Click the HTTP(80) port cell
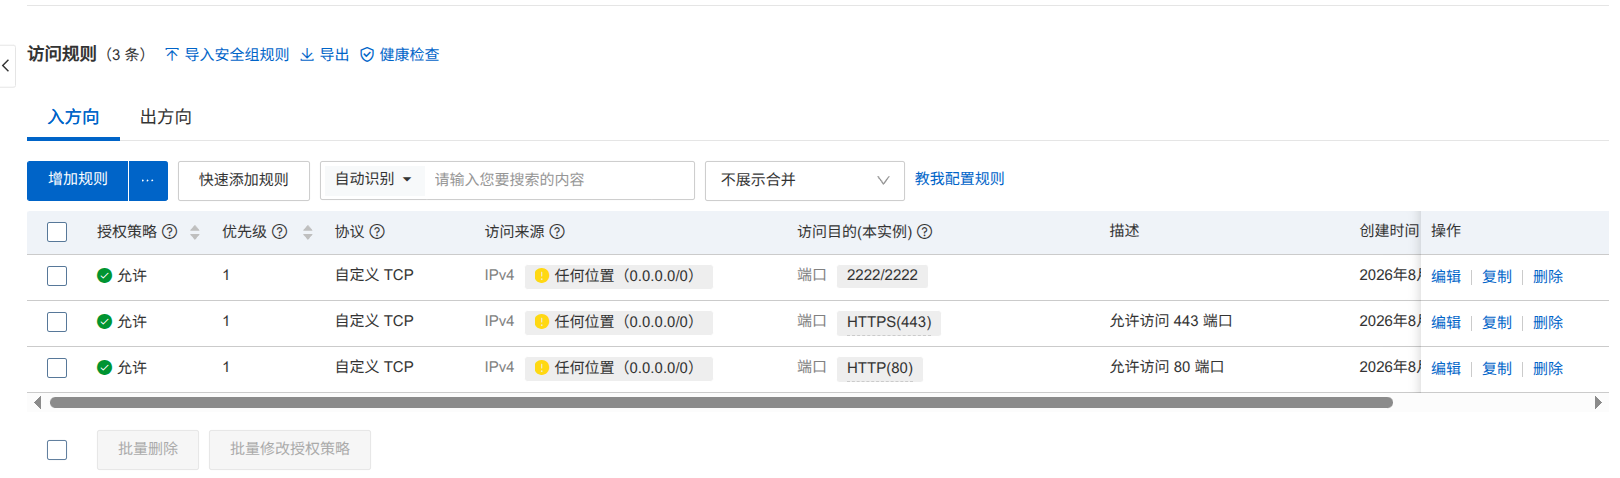 (880, 368)
